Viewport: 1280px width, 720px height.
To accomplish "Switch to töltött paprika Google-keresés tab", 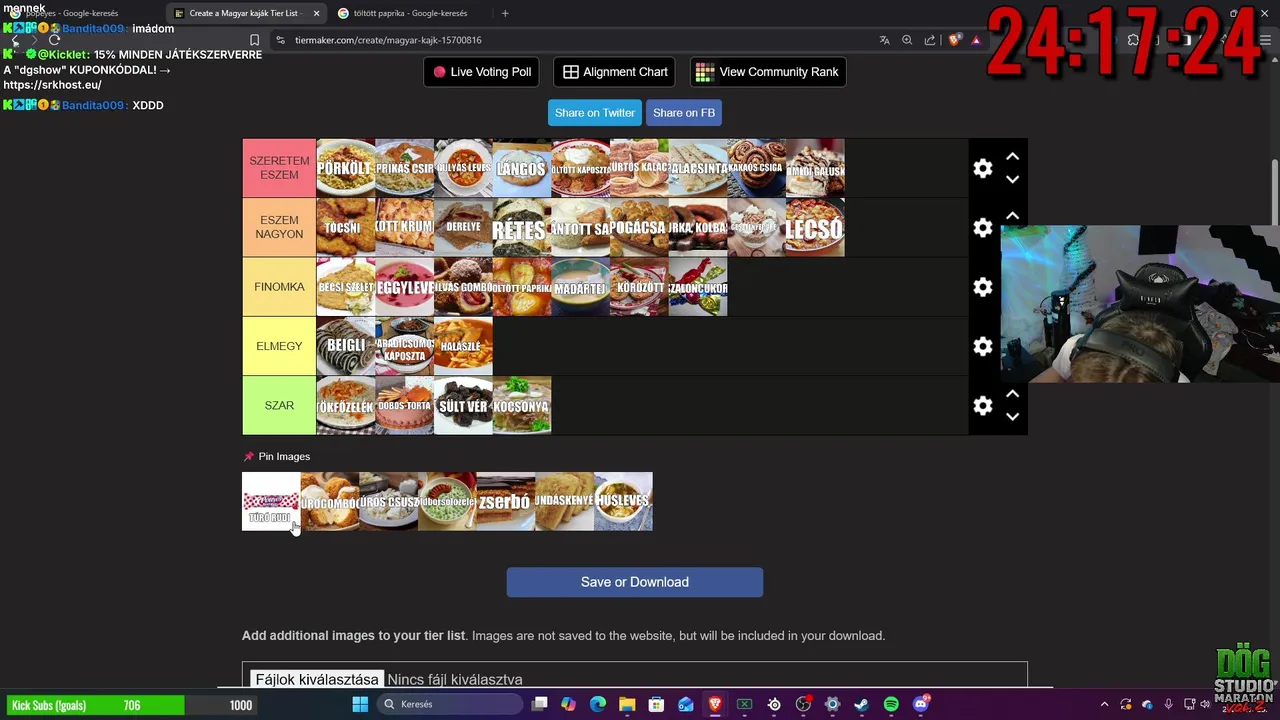I will pyautogui.click(x=410, y=13).
